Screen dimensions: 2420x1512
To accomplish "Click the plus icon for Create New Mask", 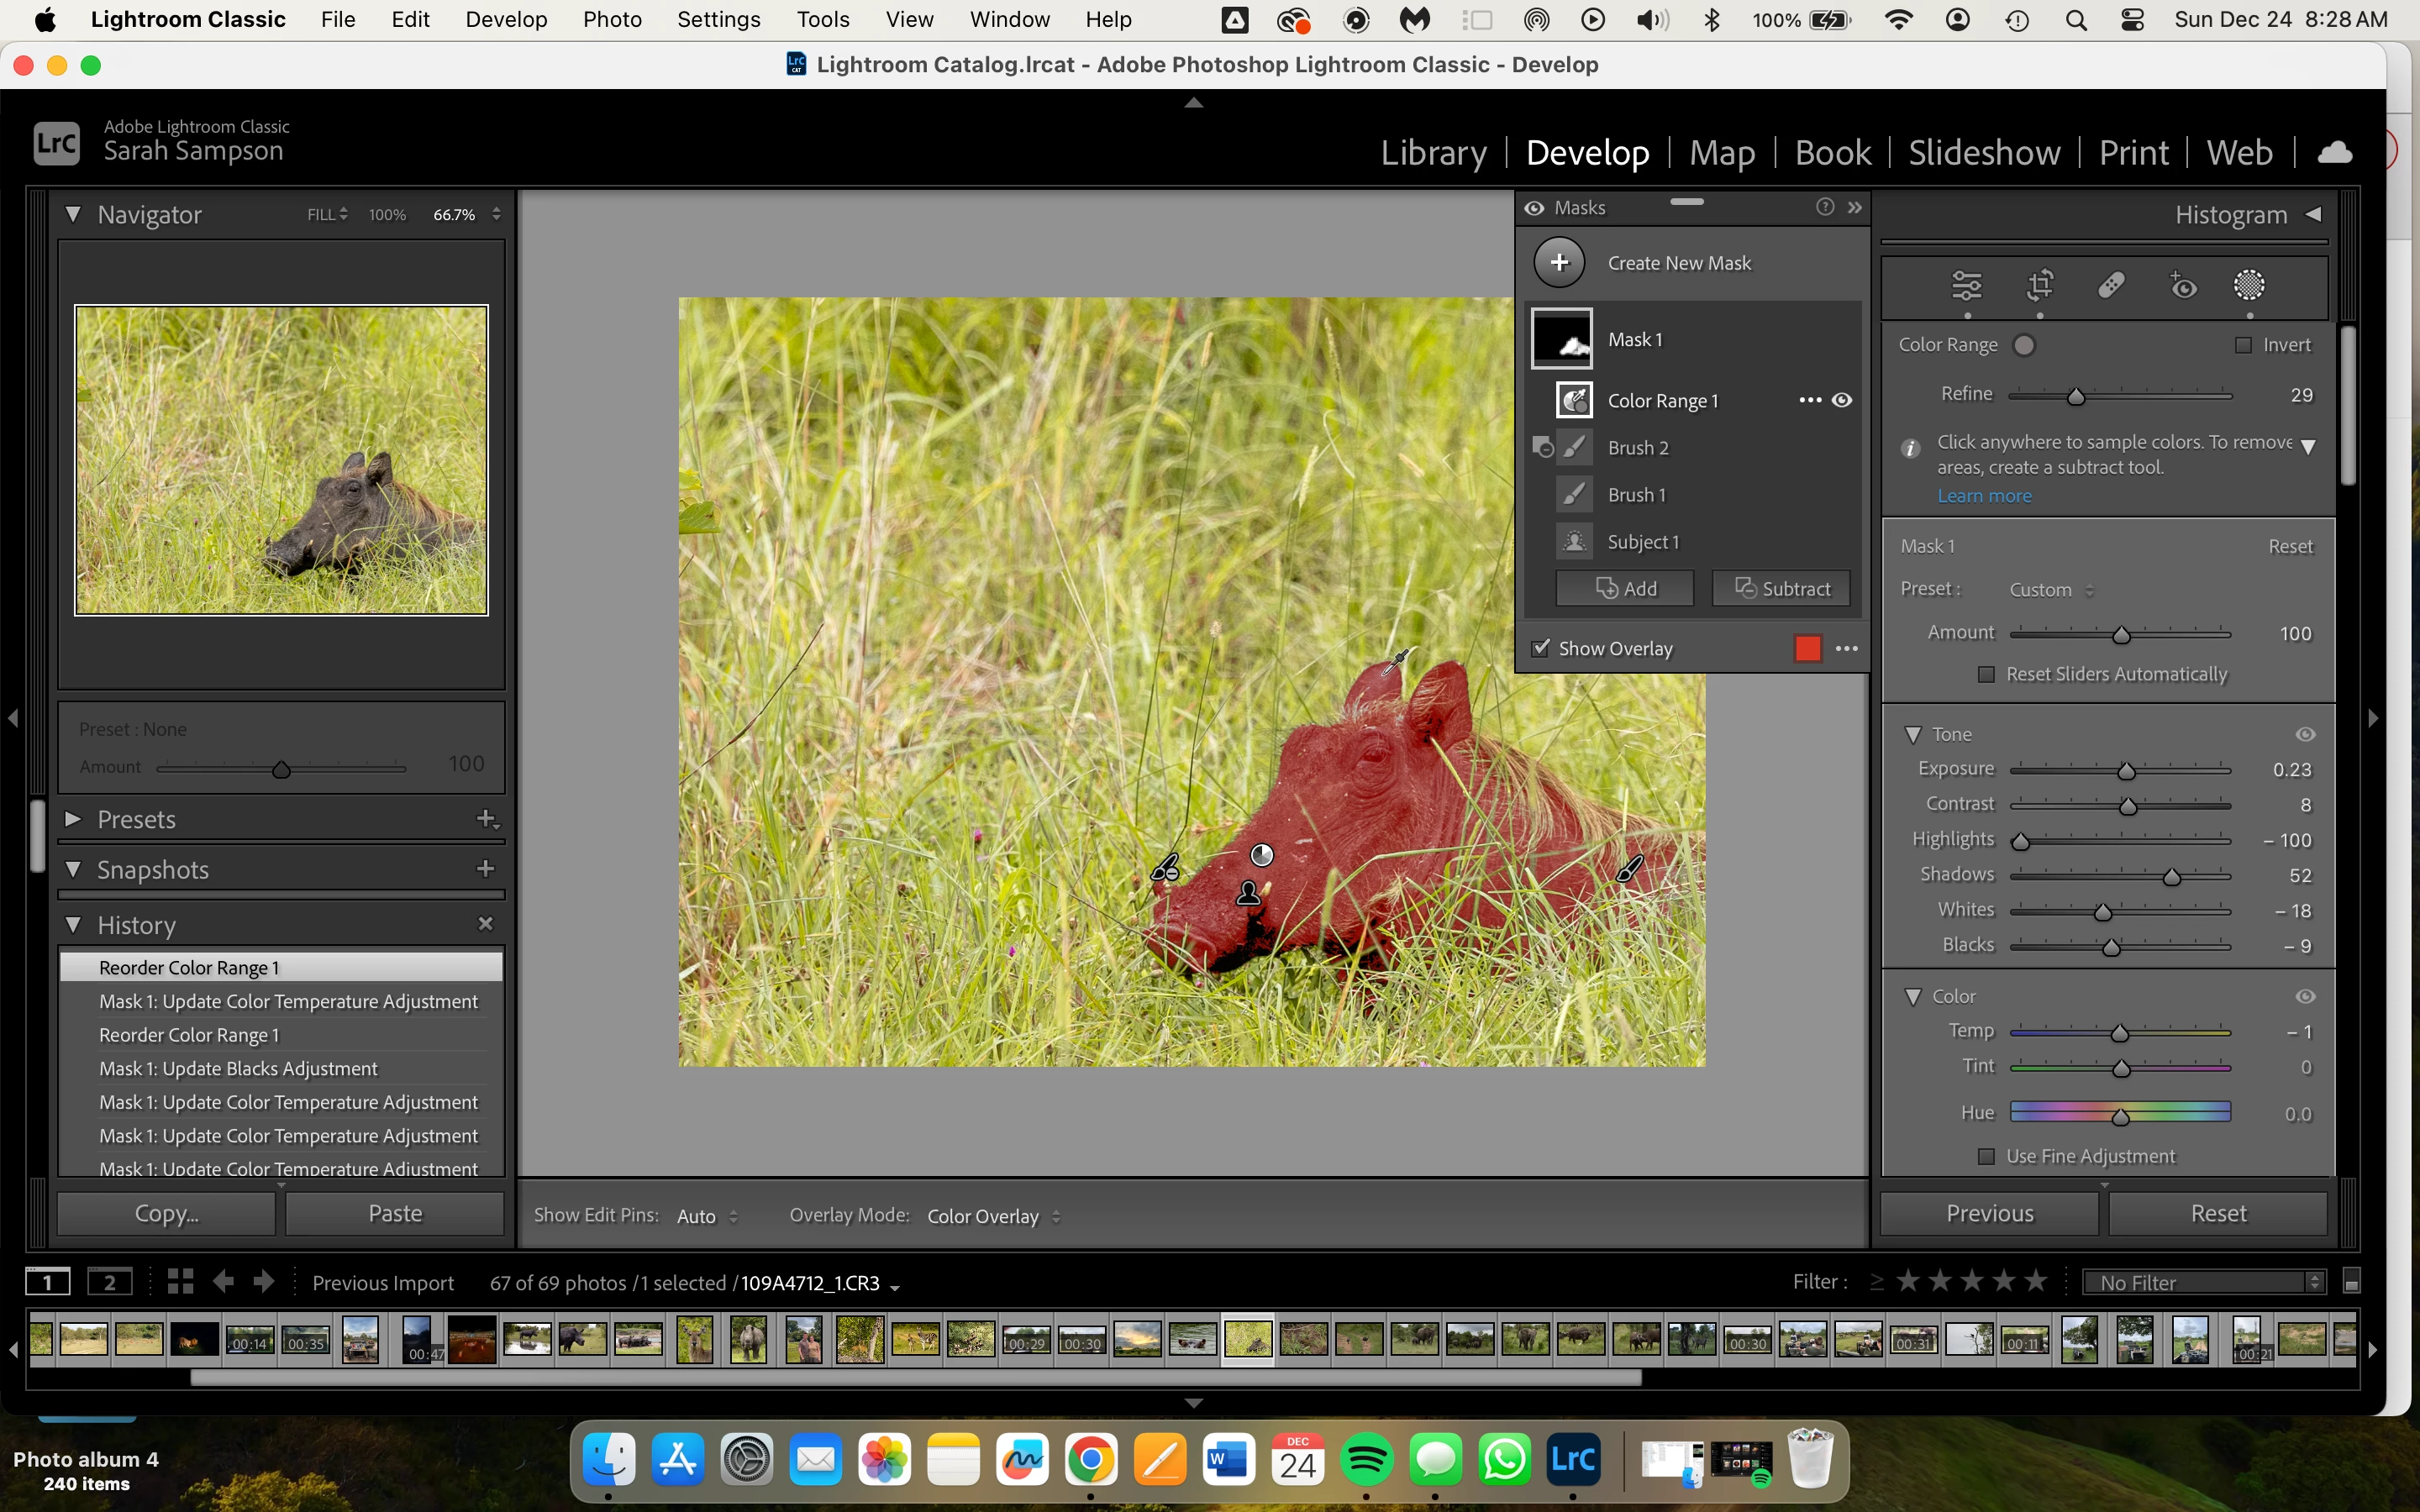I will [x=1559, y=263].
